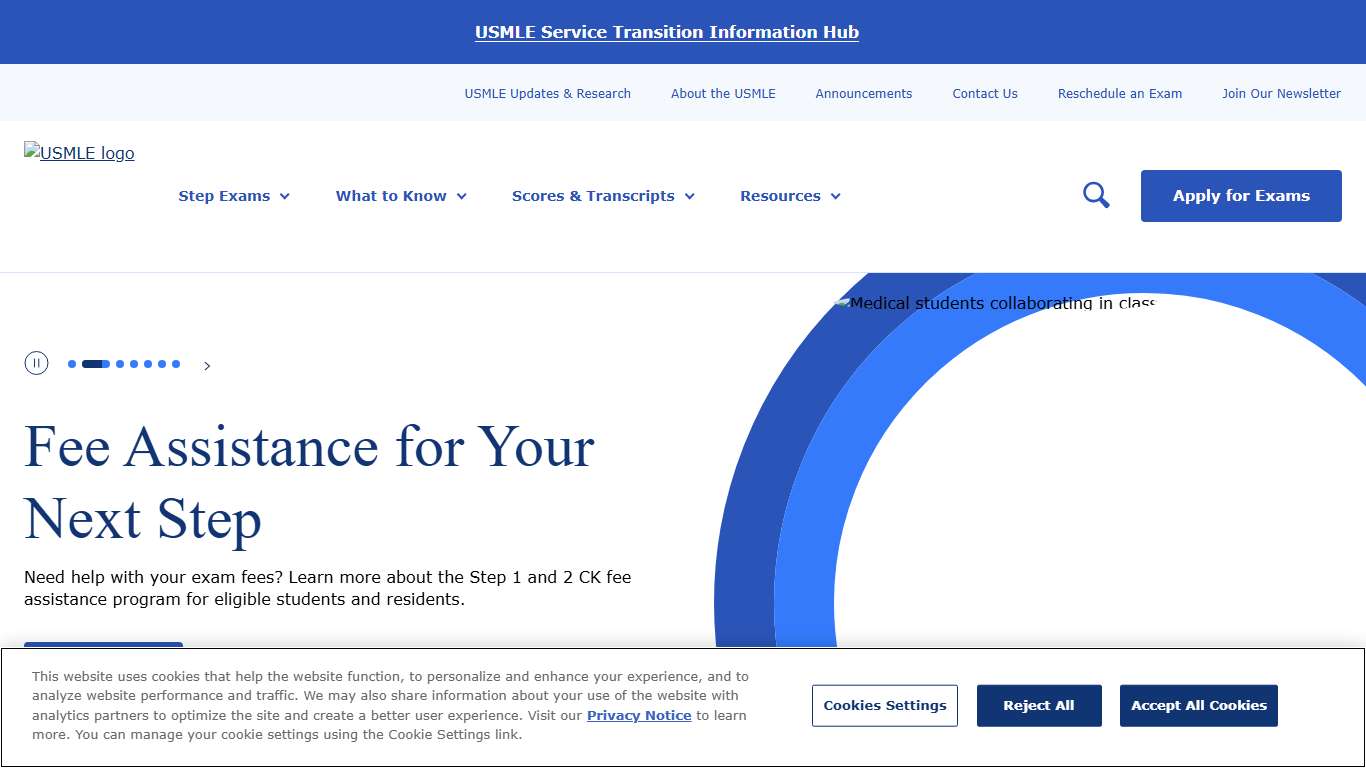Reject all website cookies
Image resolution: width=1366 pixels, height=768 pixels.
[1039, 705]
